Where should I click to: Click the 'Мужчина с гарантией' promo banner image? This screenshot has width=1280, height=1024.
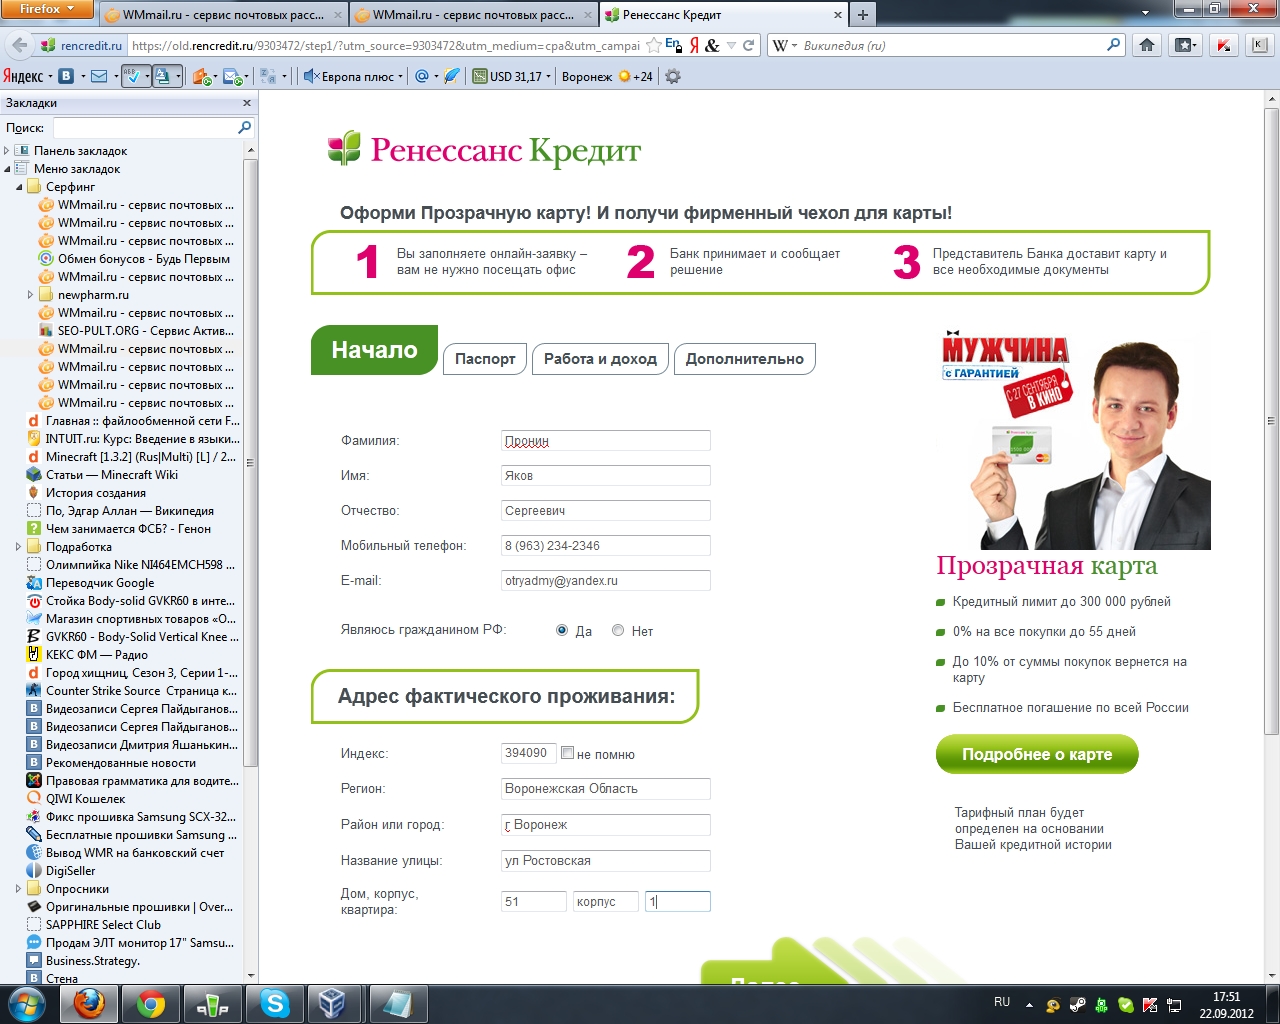point(1076,440)
